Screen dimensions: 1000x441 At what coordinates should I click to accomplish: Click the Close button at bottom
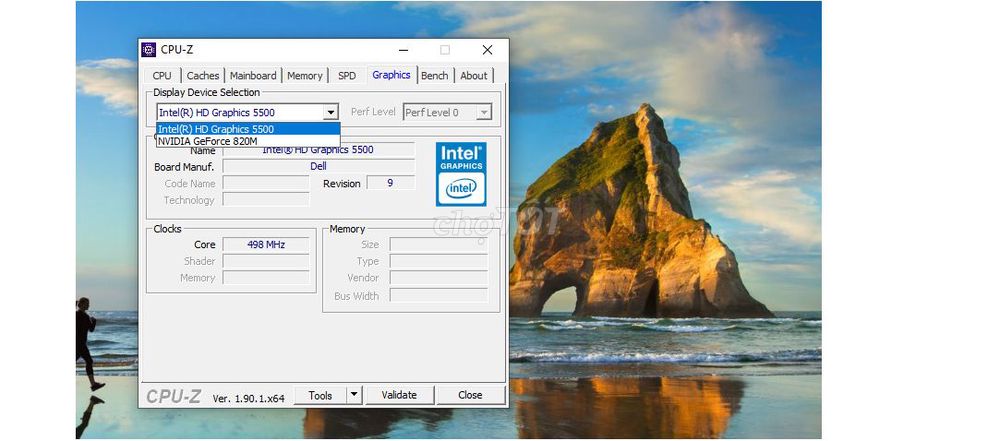click(470, 395)
